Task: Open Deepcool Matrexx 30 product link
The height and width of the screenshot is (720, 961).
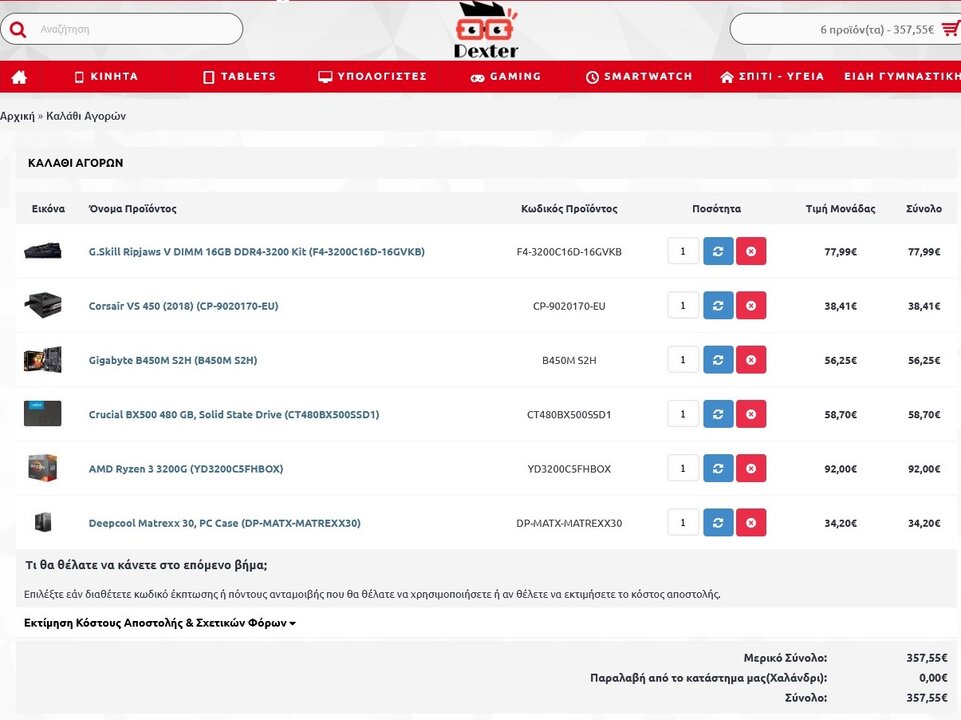Action: 224,523
